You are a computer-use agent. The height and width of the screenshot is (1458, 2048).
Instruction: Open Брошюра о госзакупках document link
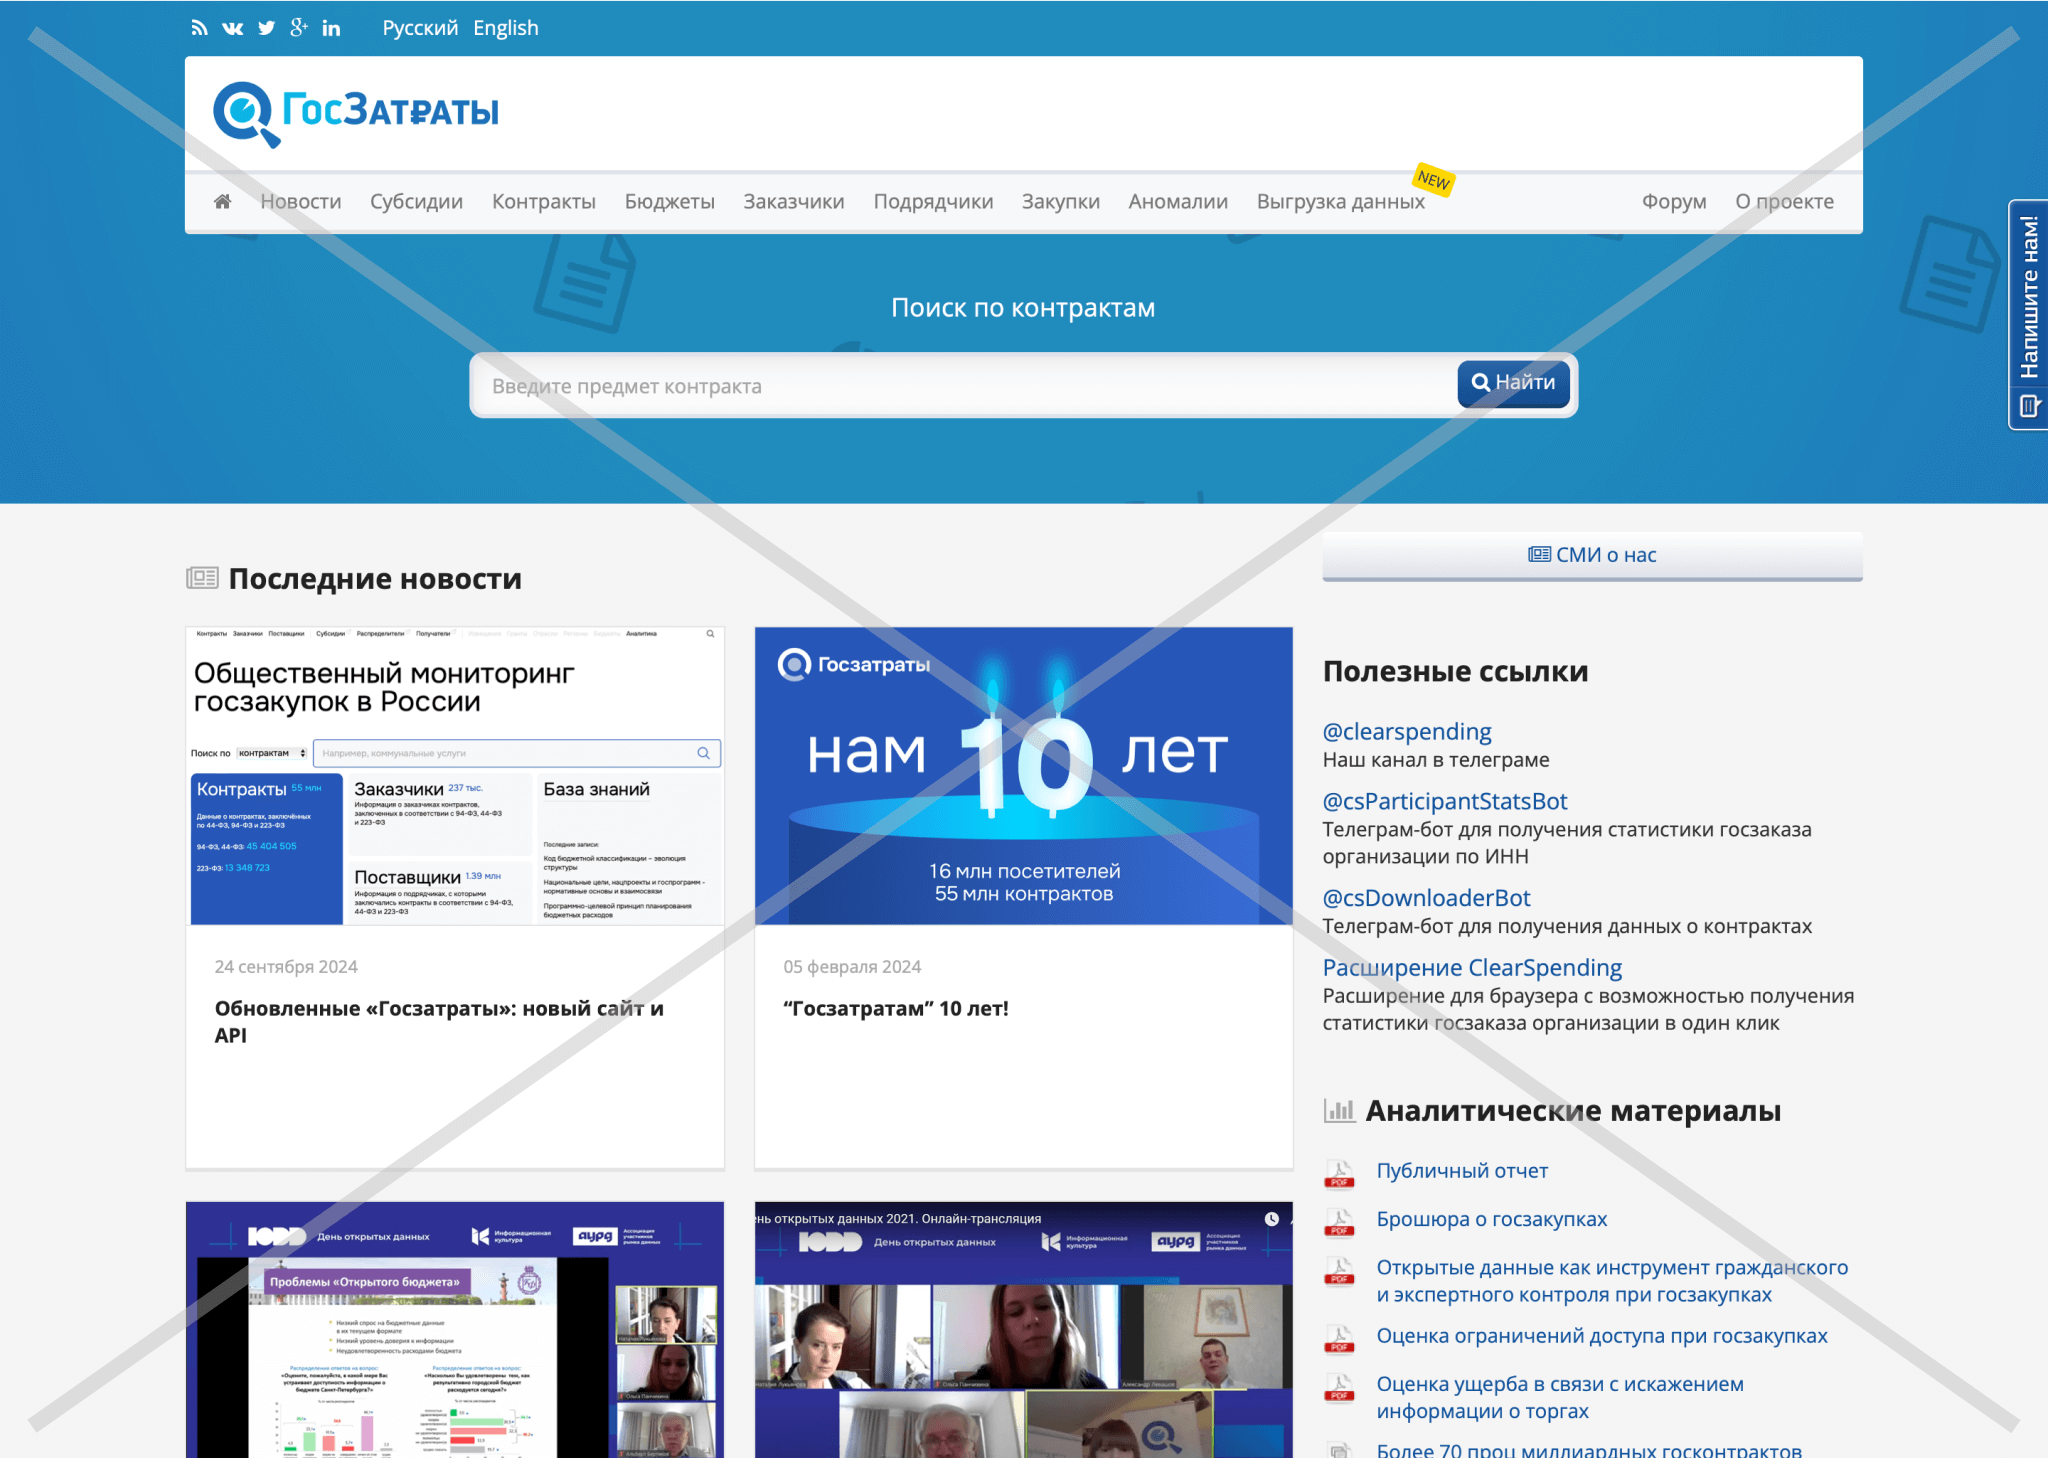click(1491, 1219)
